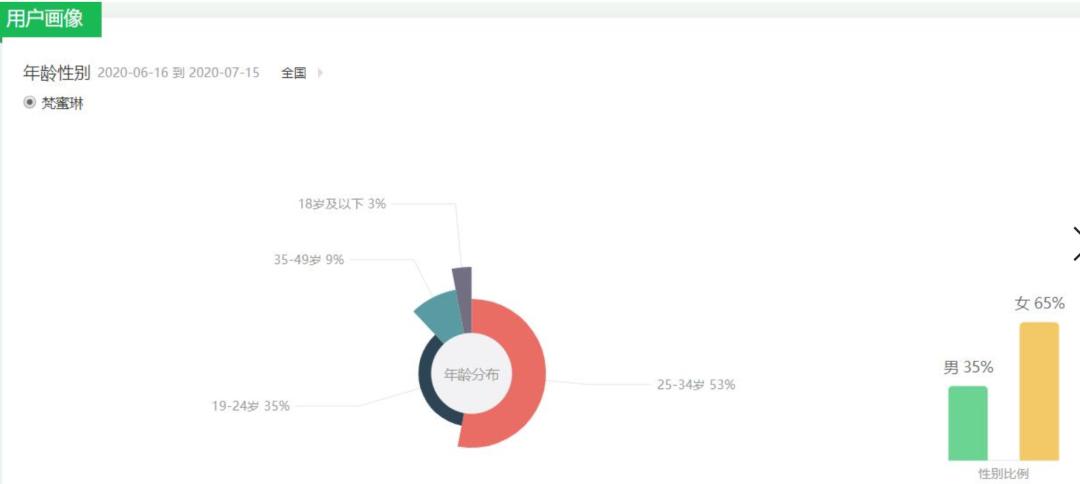
Task: Select the purple 18岁及以下 chart slice
Action: [x=462, y=297]
